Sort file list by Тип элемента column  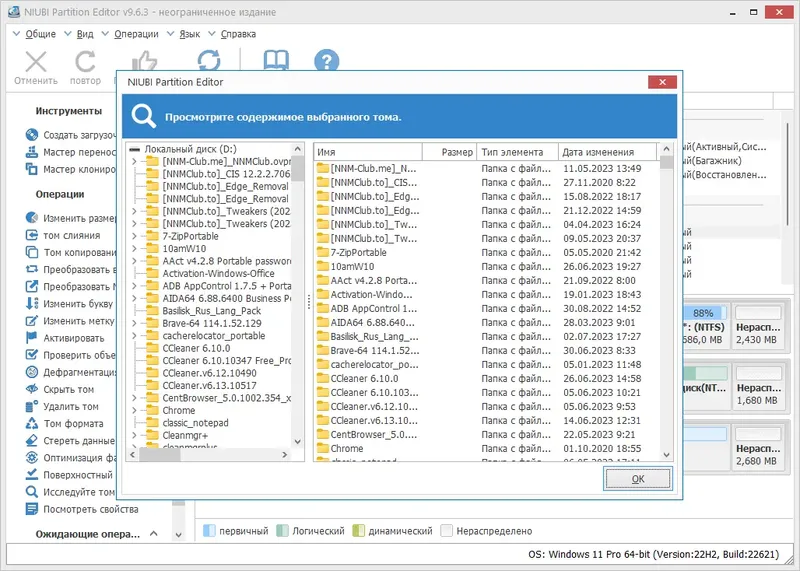(517, 152)
